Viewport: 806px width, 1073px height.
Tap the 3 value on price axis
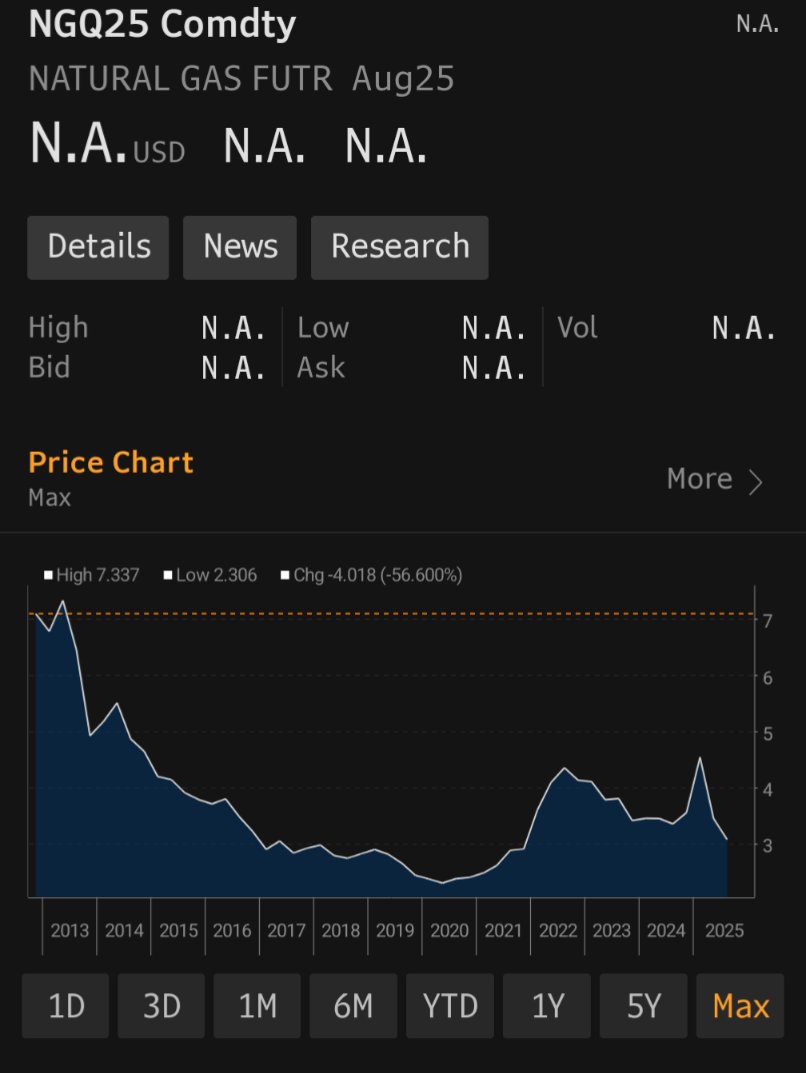pos(768,846)
